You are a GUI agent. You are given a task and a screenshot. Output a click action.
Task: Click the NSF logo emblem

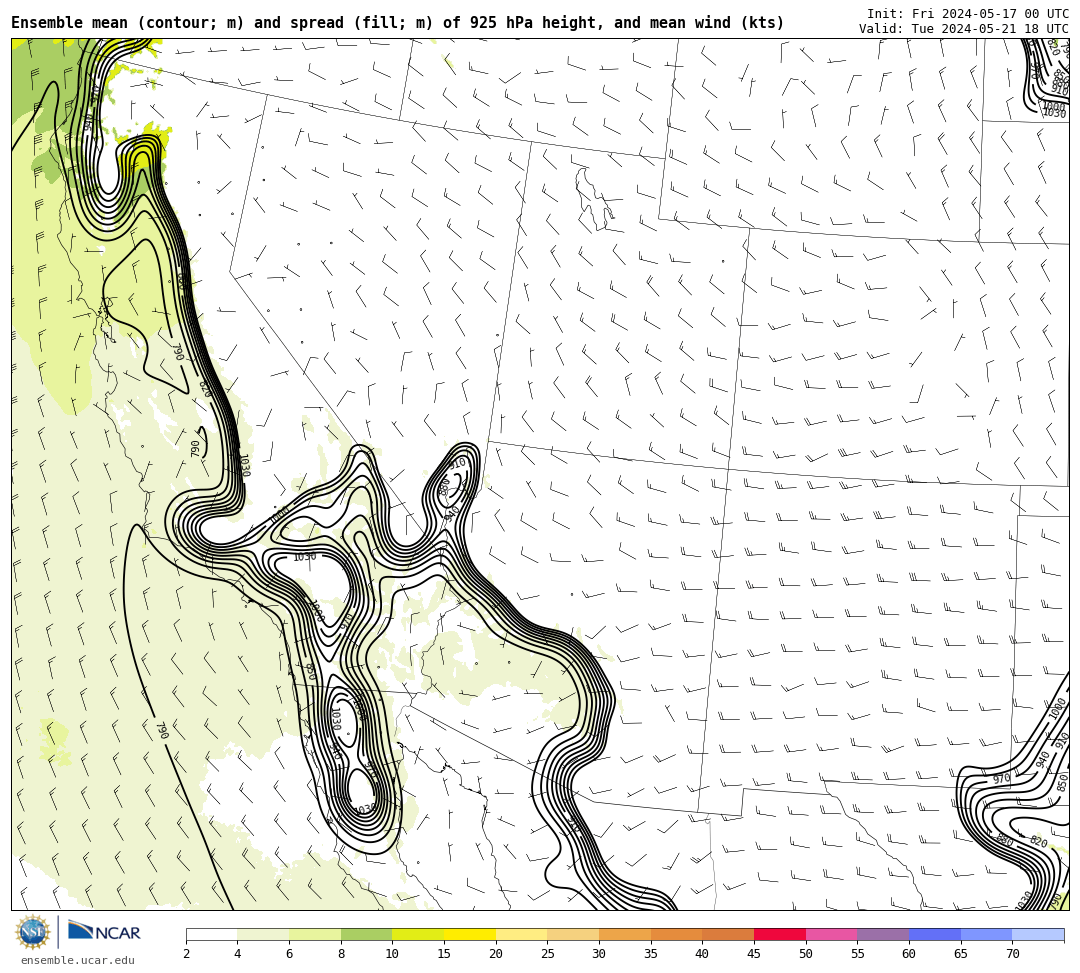pos(32,932)
